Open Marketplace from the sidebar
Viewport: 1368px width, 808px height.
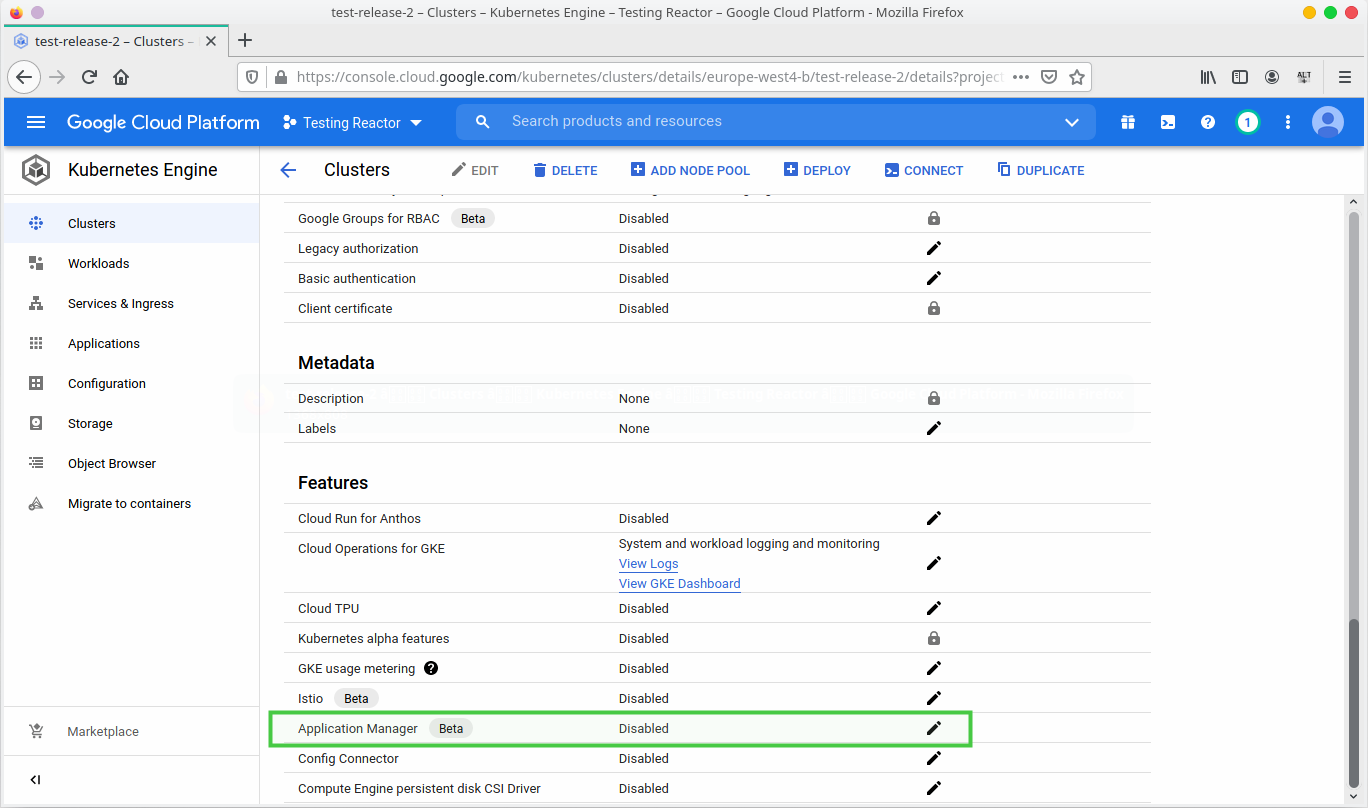point(131,731)
